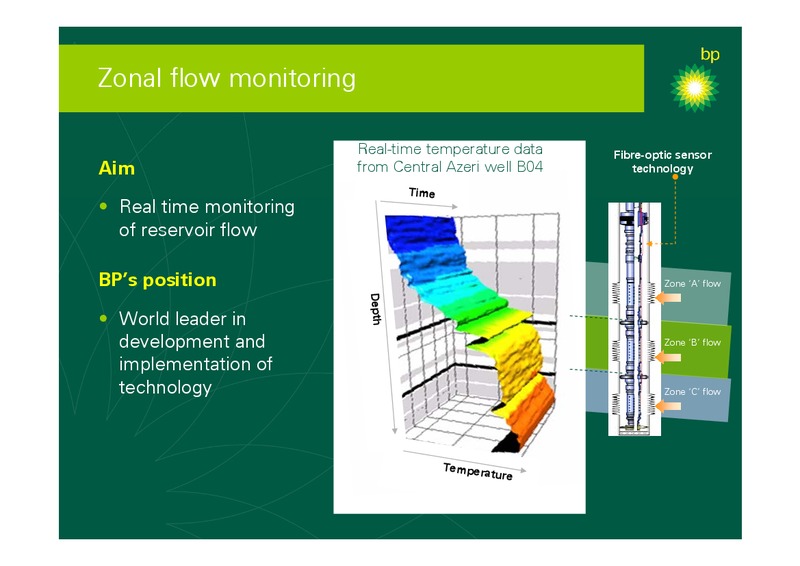Select the 'Zonal flow monitoring' title

(227, 78)
